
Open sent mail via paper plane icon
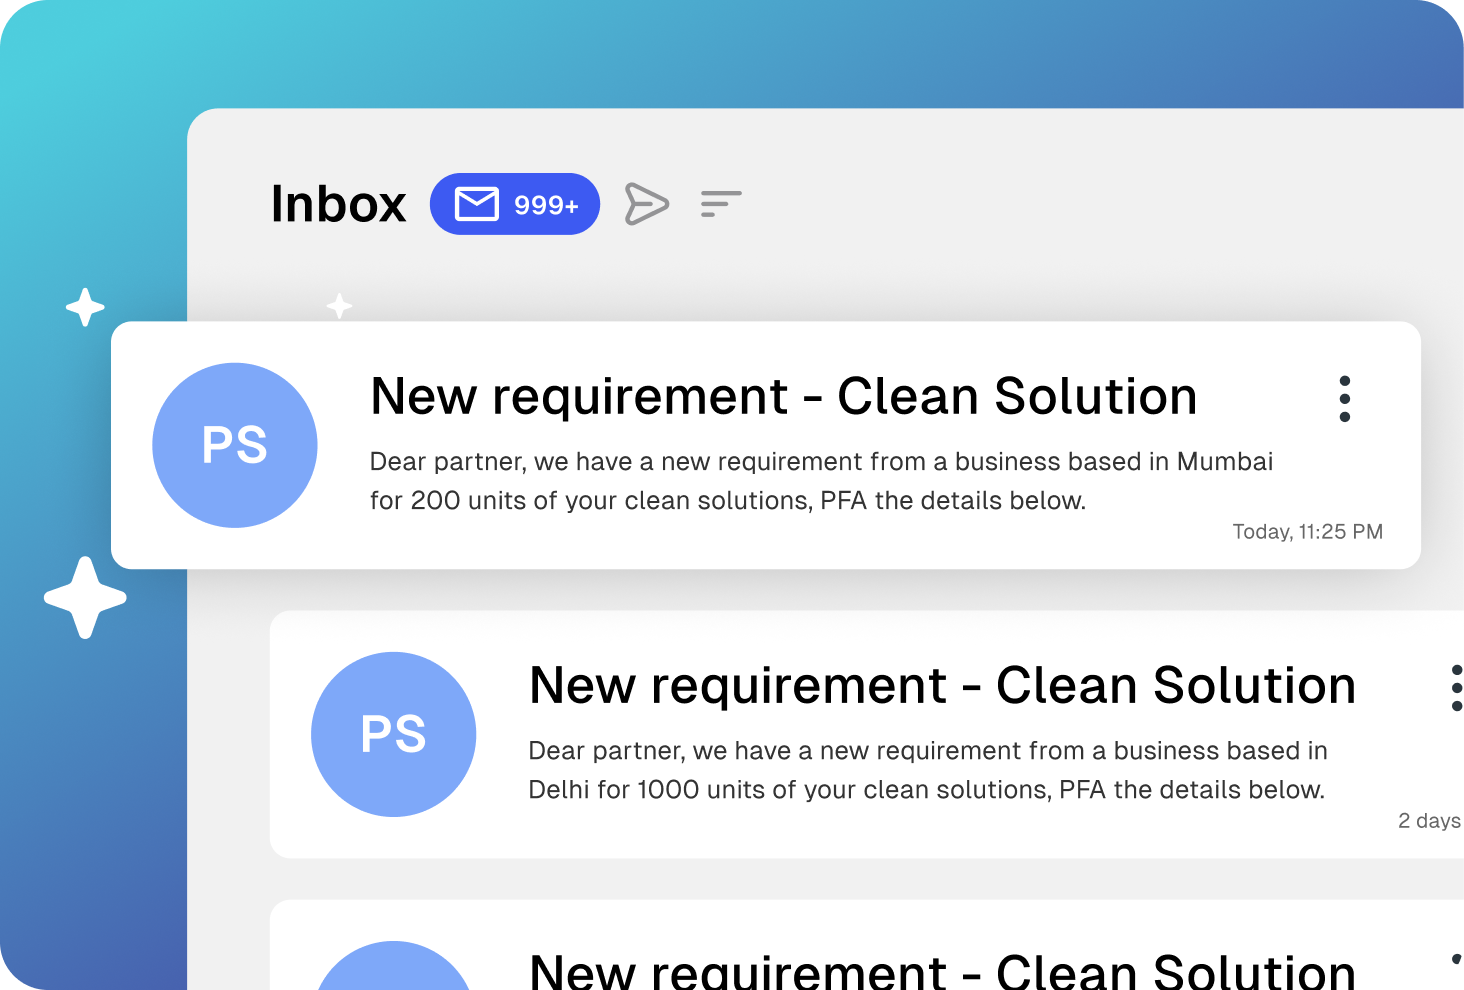(646, 204)
